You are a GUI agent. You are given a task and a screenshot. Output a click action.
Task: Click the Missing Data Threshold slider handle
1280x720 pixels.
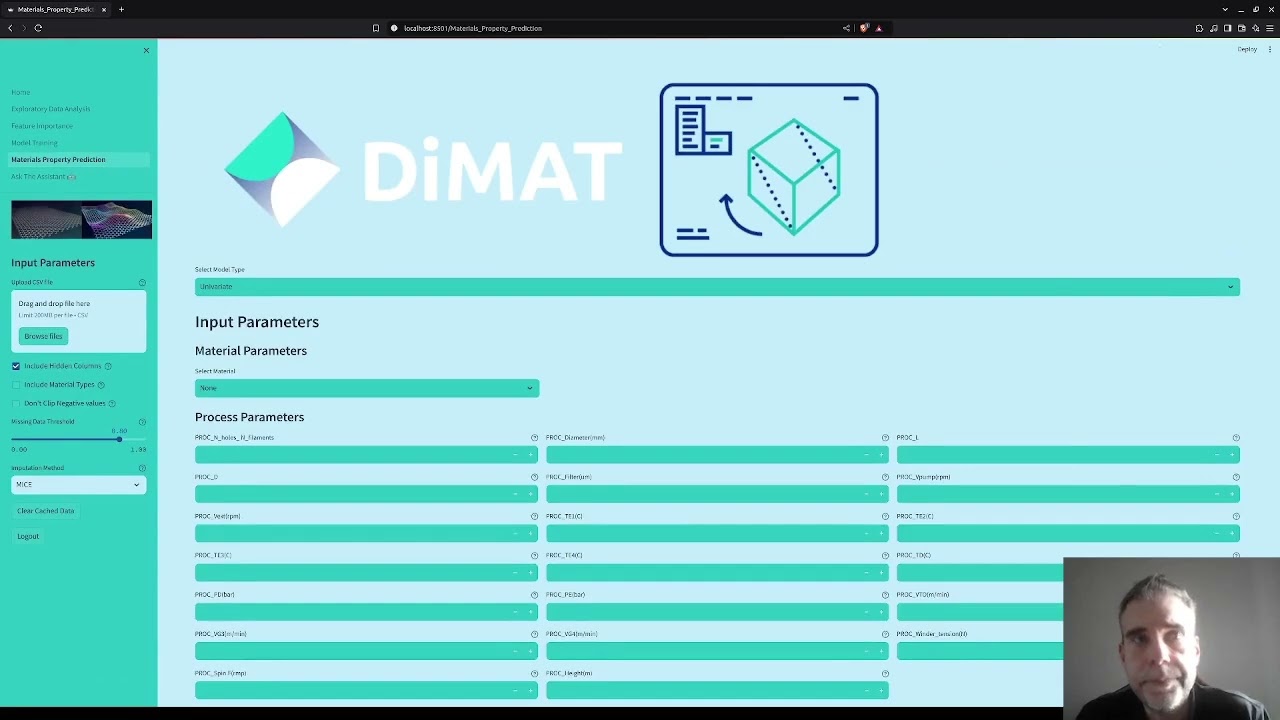[118, 439]
